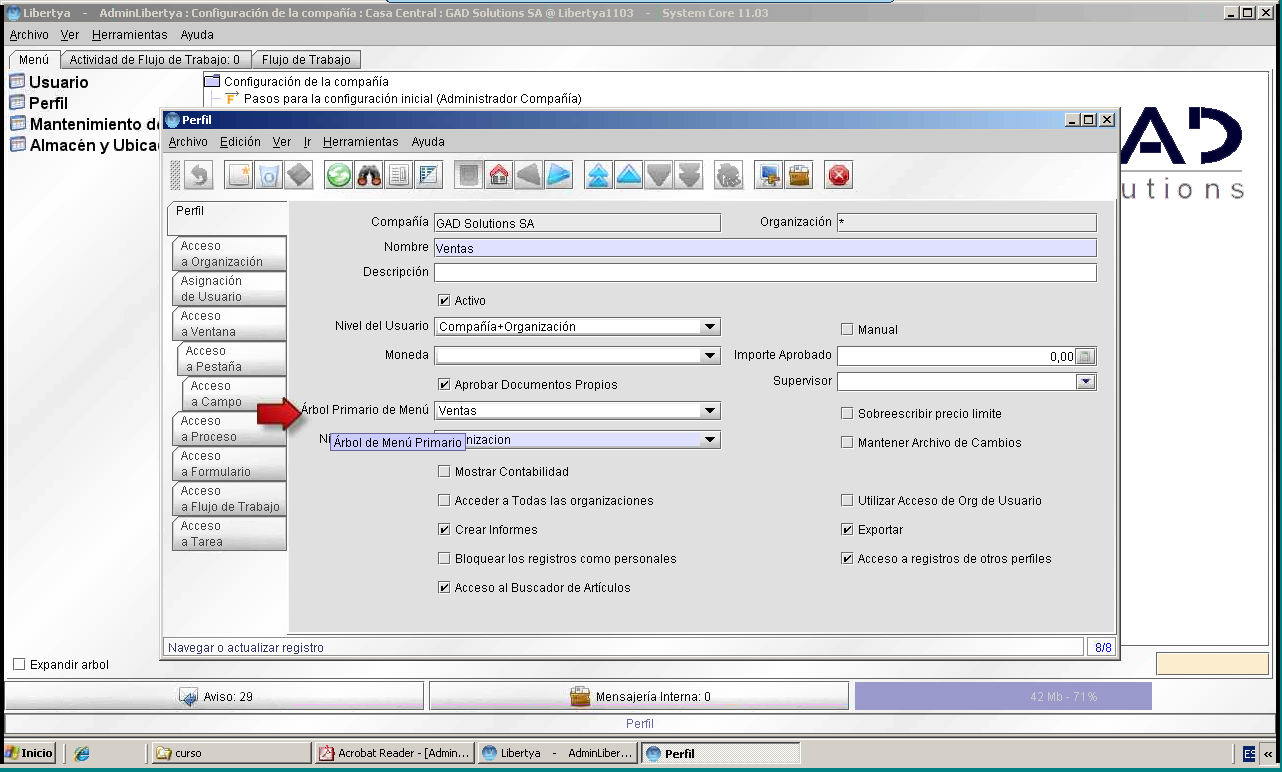The image size is (1282, 772).
Task: Switch to the Acceso a Ventana tab
Action: coord(229,323)
